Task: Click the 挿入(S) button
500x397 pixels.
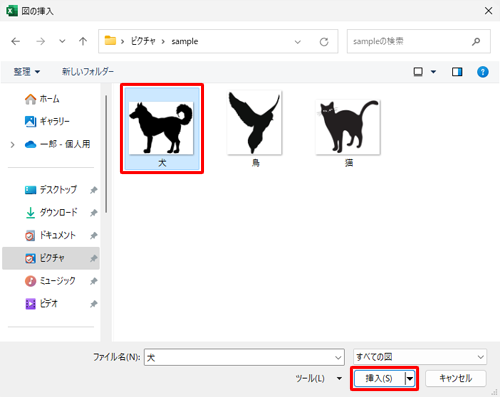Action: [379, 378]
